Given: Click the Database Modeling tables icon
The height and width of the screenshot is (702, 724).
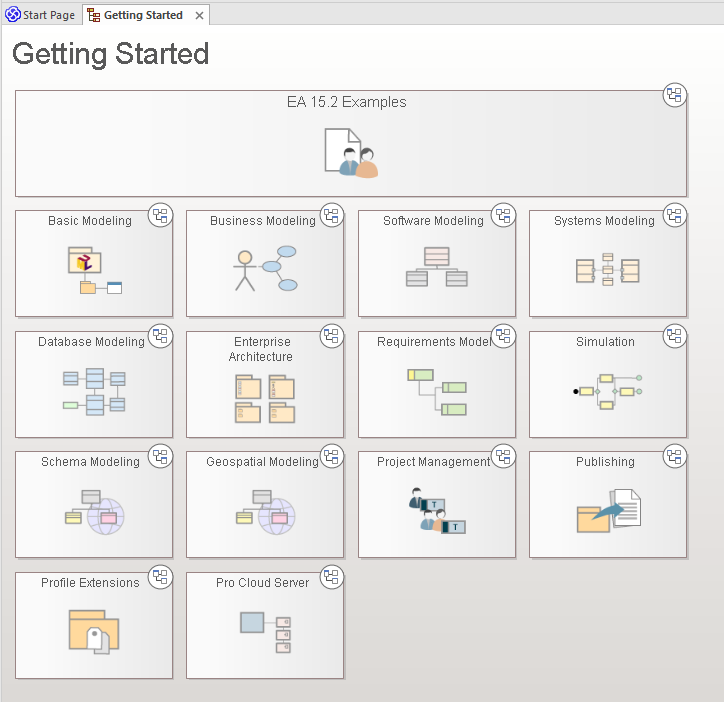Looking at the screenshot, I should [x=94, y=391].
